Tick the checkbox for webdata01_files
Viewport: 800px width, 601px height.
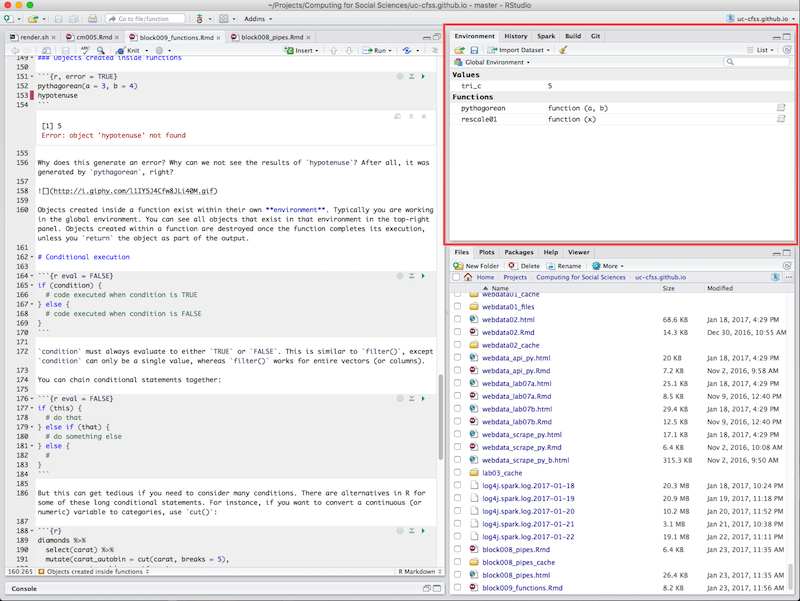[x=457, y=307]
